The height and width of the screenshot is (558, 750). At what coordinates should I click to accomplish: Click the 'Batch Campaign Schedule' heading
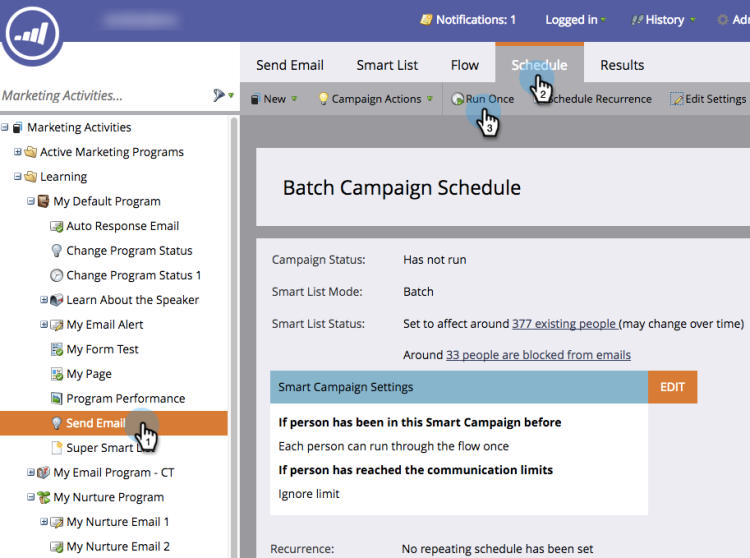pos(401,188)
